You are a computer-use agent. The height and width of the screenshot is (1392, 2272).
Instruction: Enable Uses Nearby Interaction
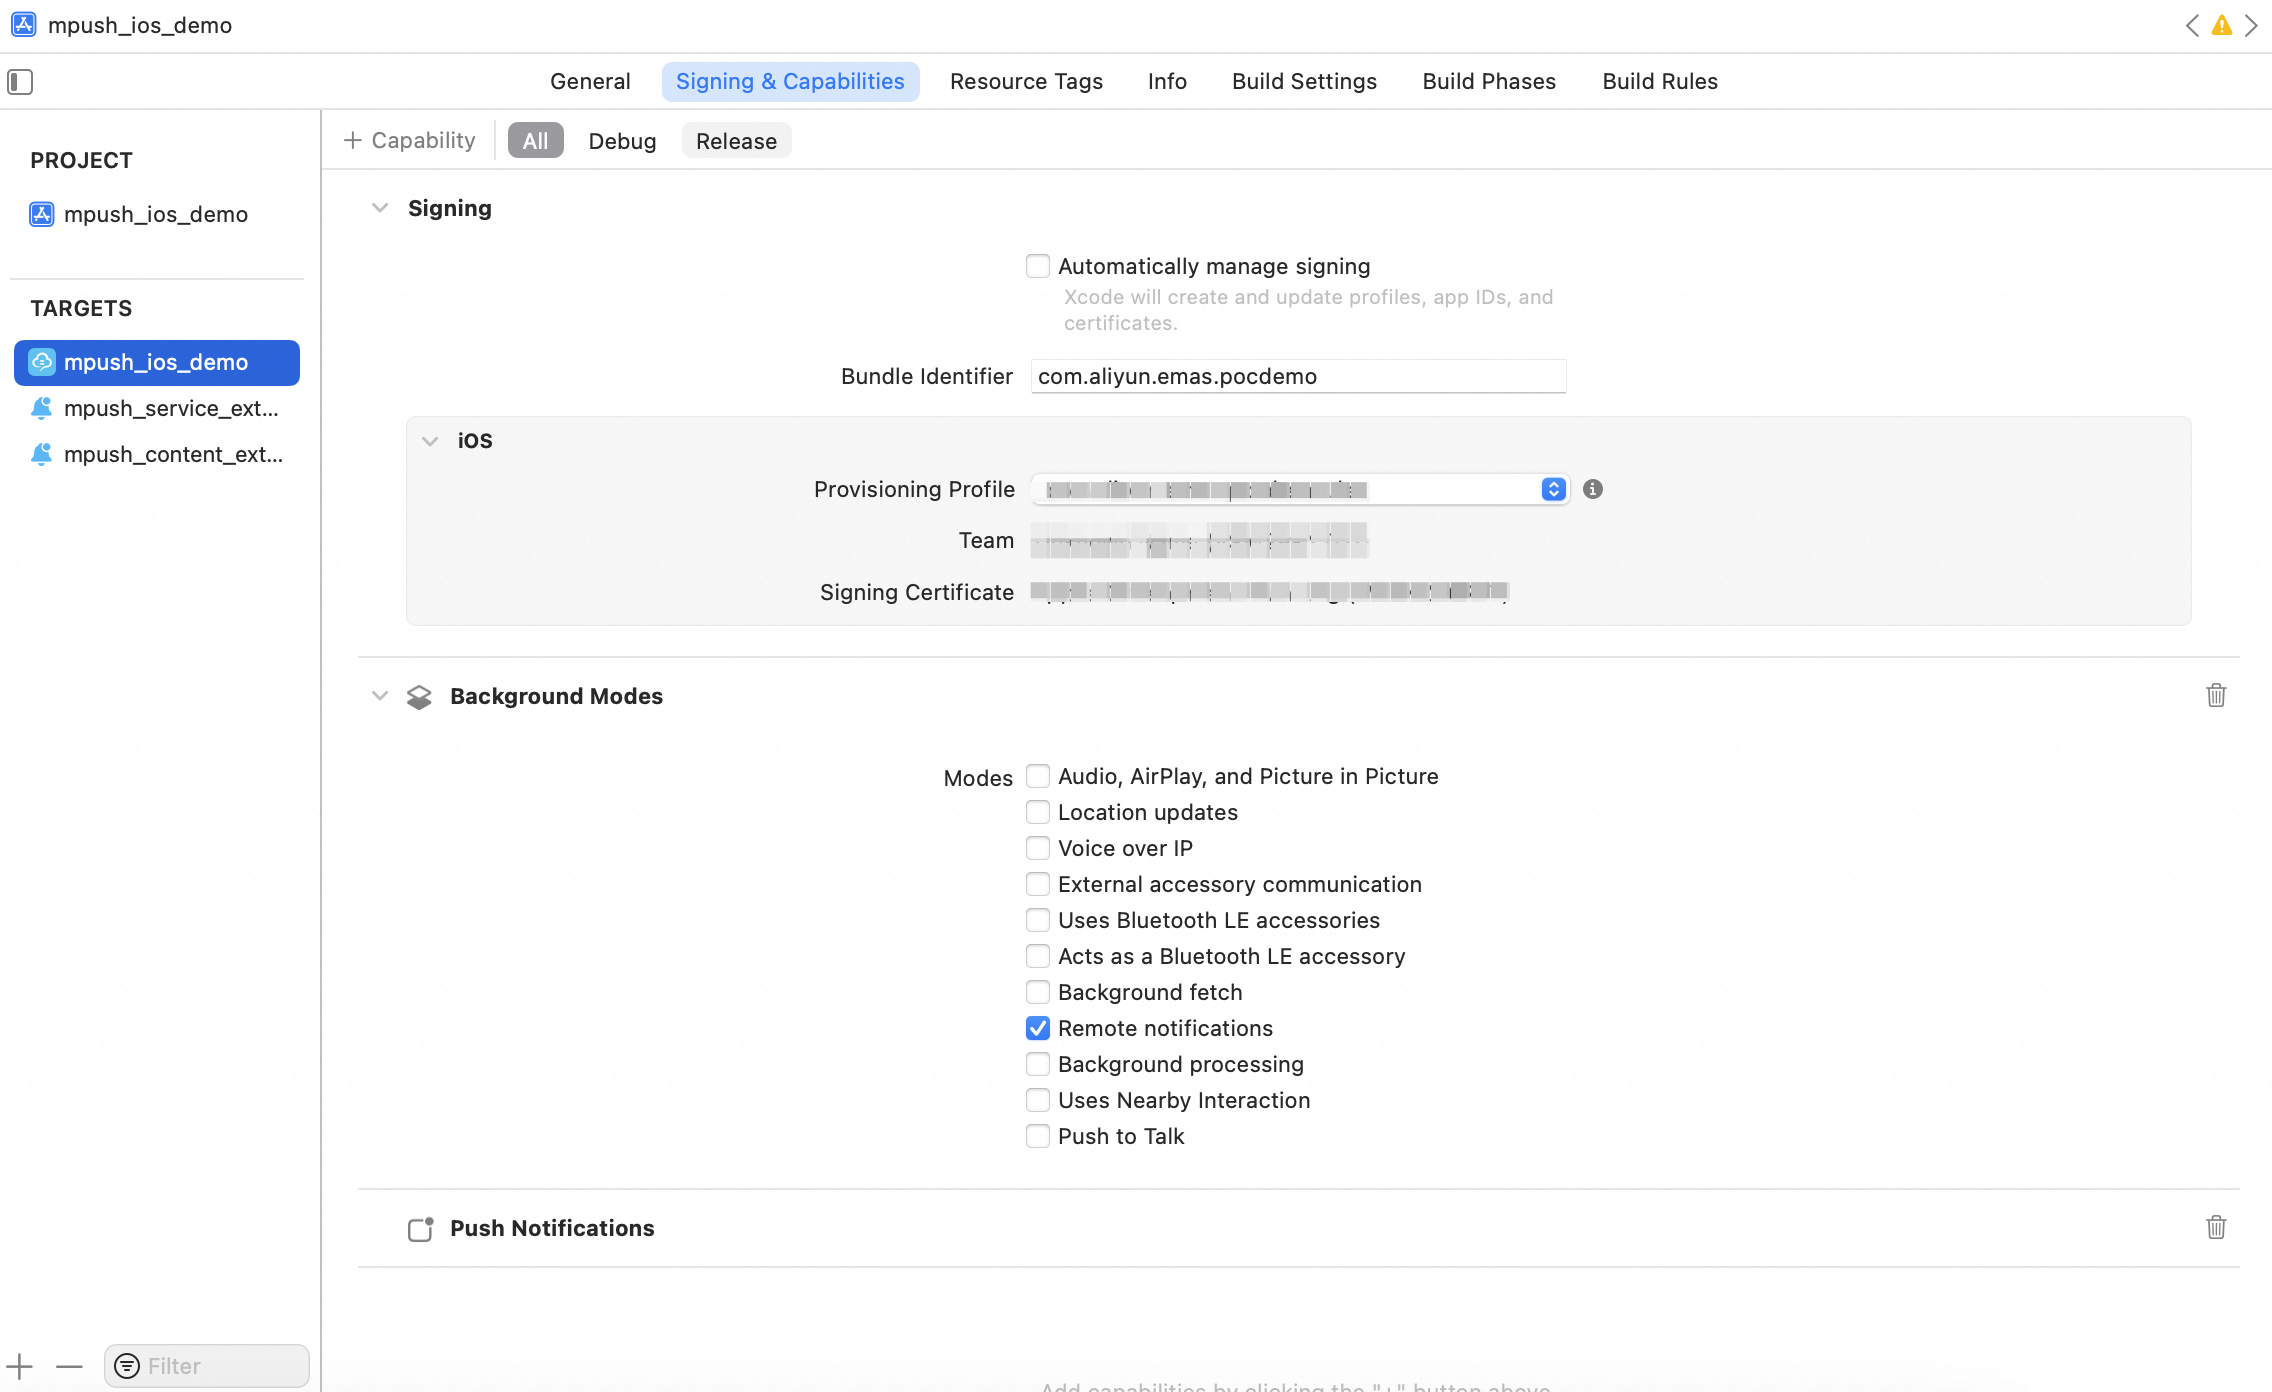click(1038, 1100)
